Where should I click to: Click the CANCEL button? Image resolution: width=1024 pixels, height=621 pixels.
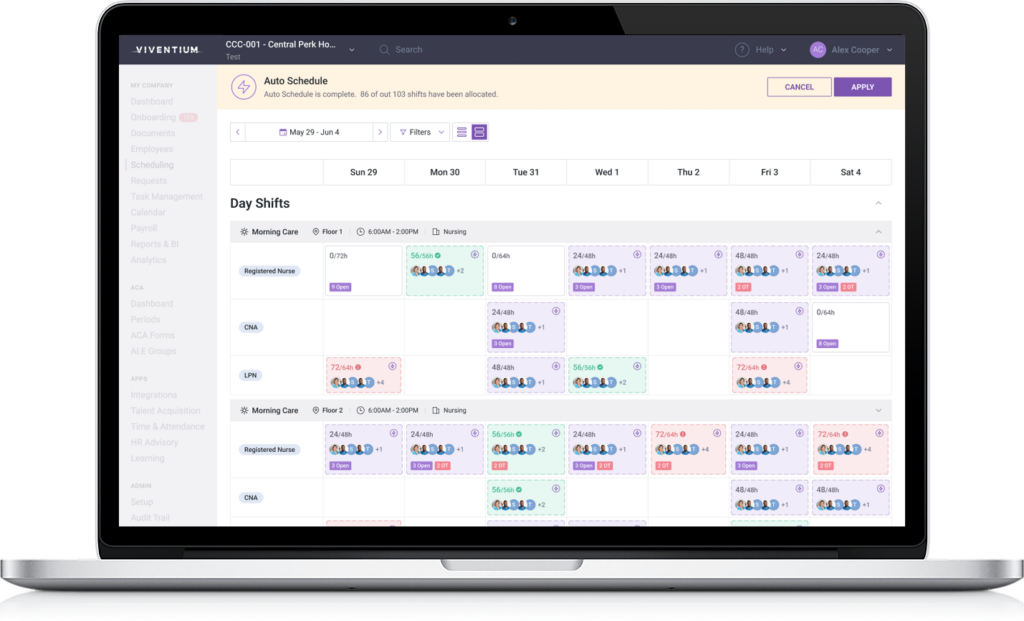798,87
